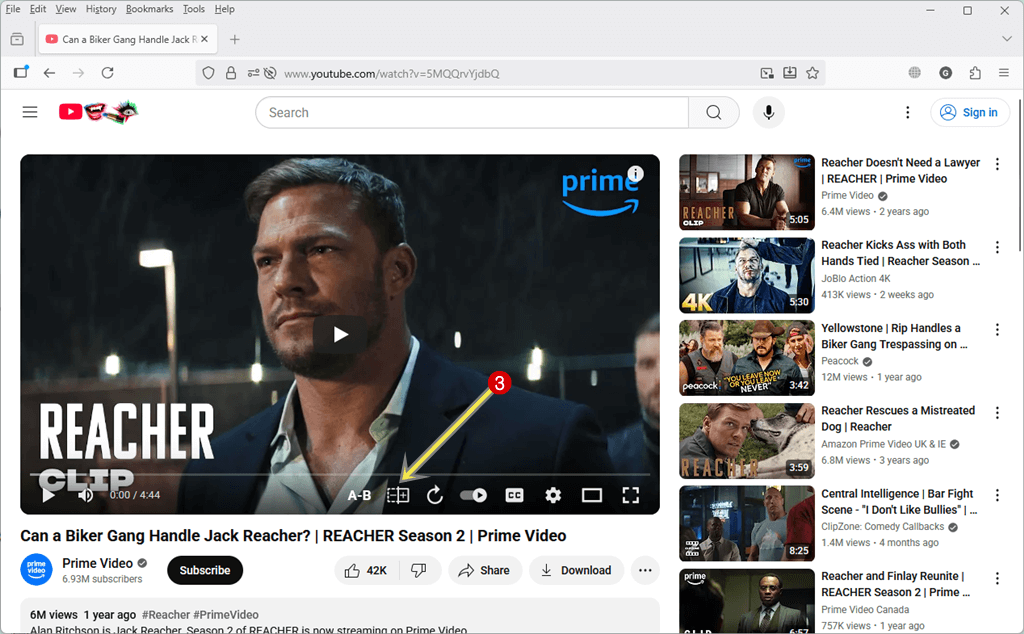Open the player settings gear

[x=553, y=496]
